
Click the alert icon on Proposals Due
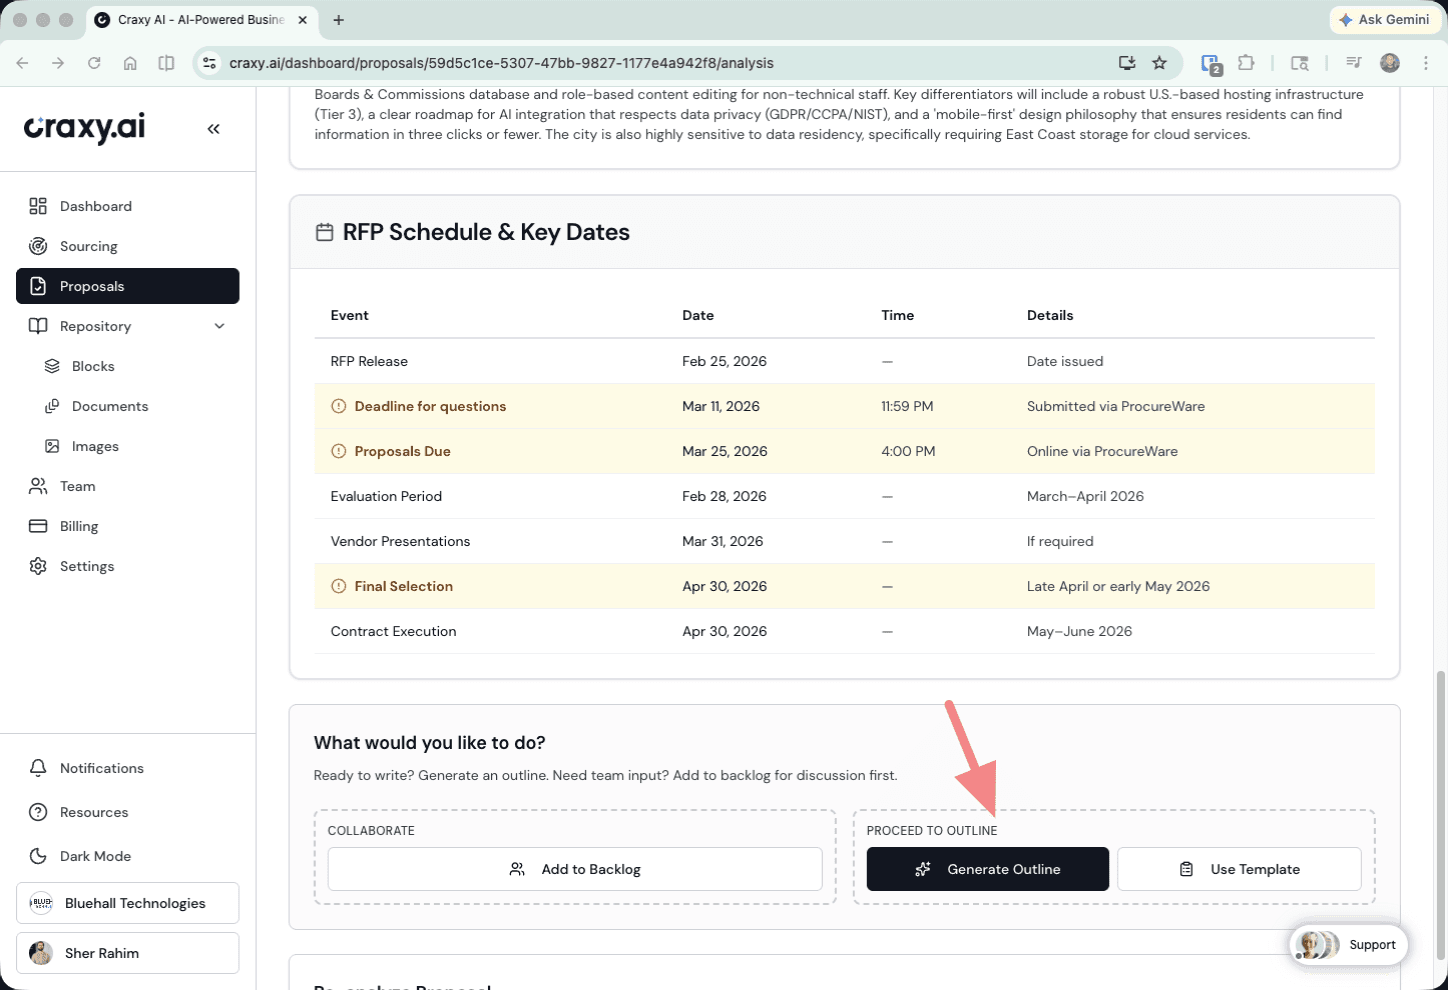[x=339, y=451]
